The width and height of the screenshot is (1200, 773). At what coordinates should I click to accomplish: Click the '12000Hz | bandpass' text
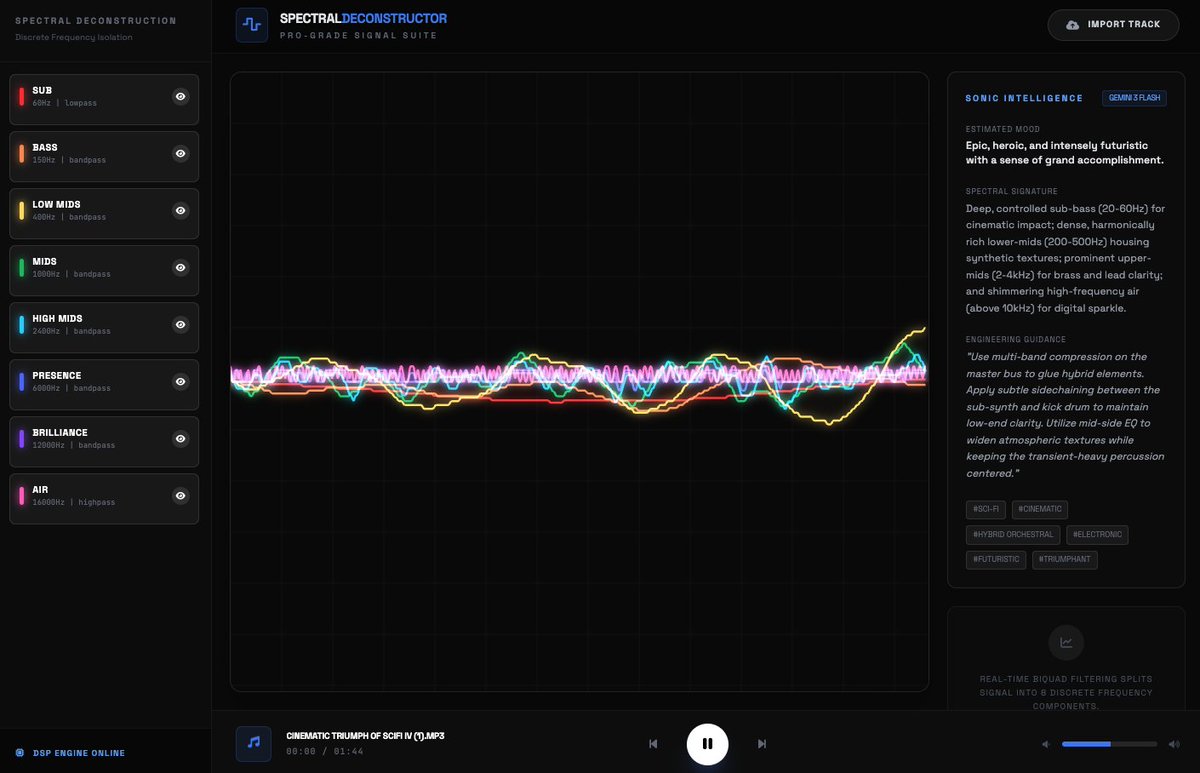72,445
